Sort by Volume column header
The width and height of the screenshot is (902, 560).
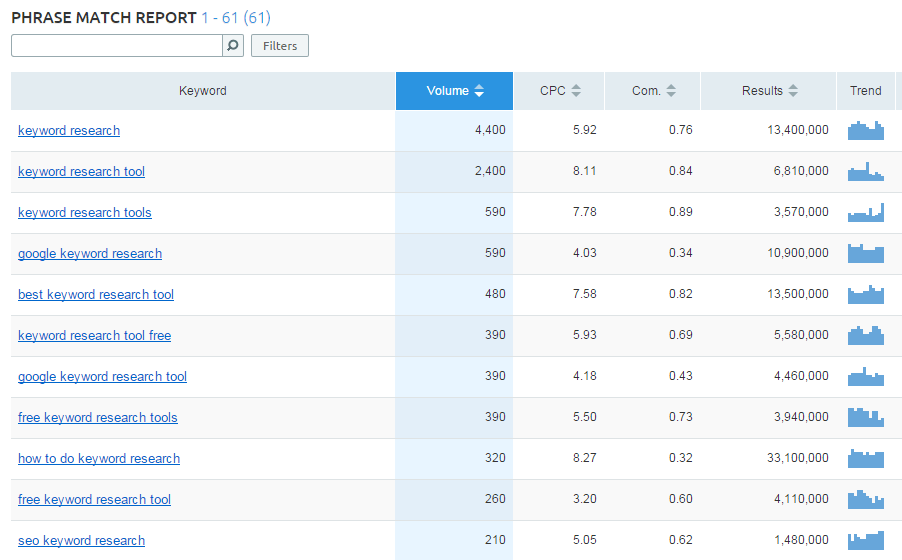point(454,91)
